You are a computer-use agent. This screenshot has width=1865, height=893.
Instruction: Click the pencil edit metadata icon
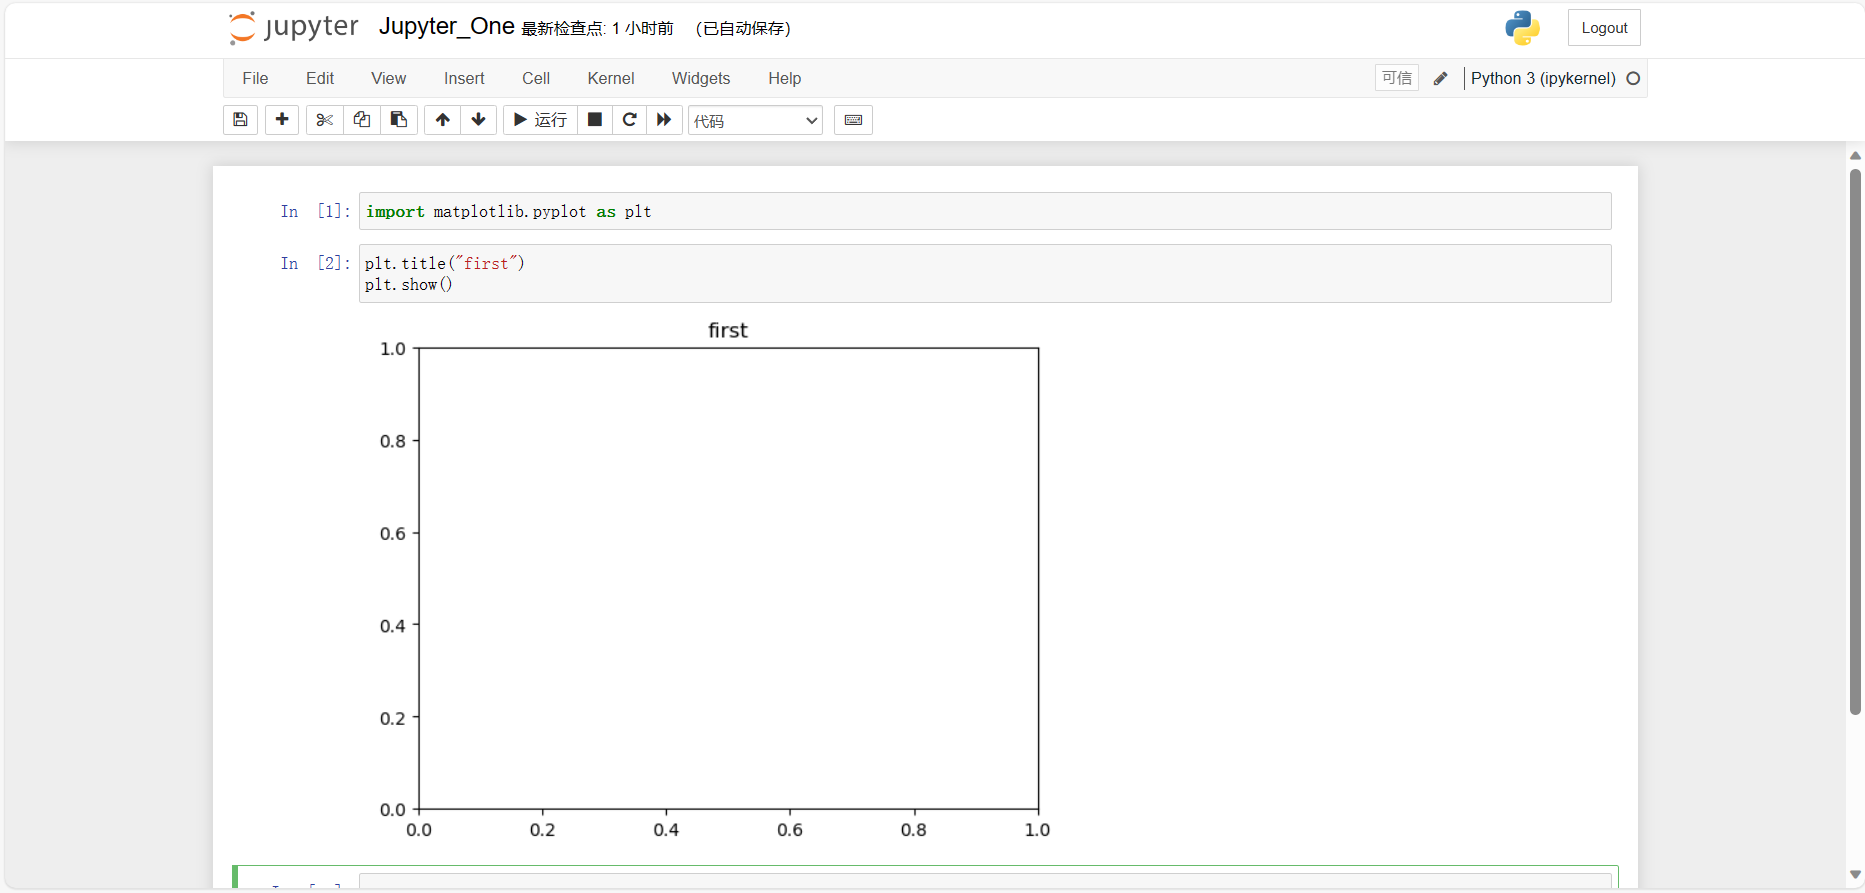click(1440, 78)
